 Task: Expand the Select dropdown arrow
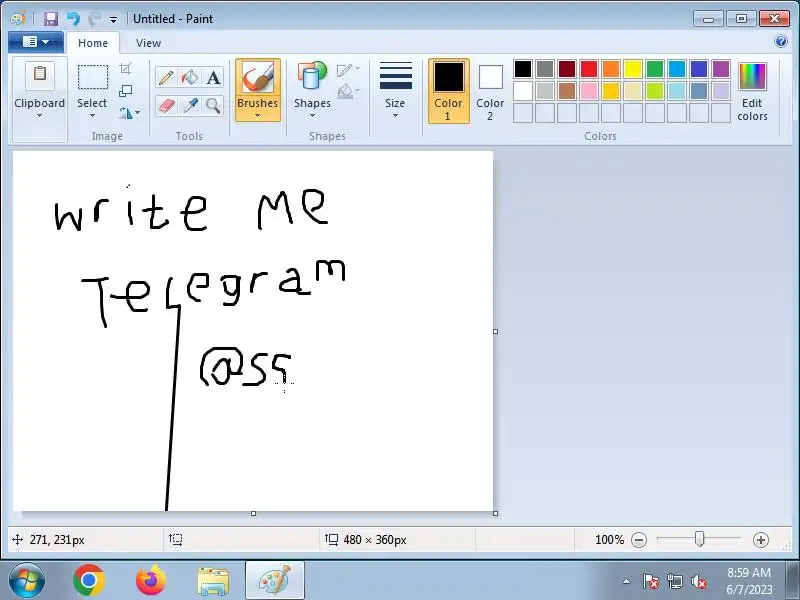(x=92, y=116)
